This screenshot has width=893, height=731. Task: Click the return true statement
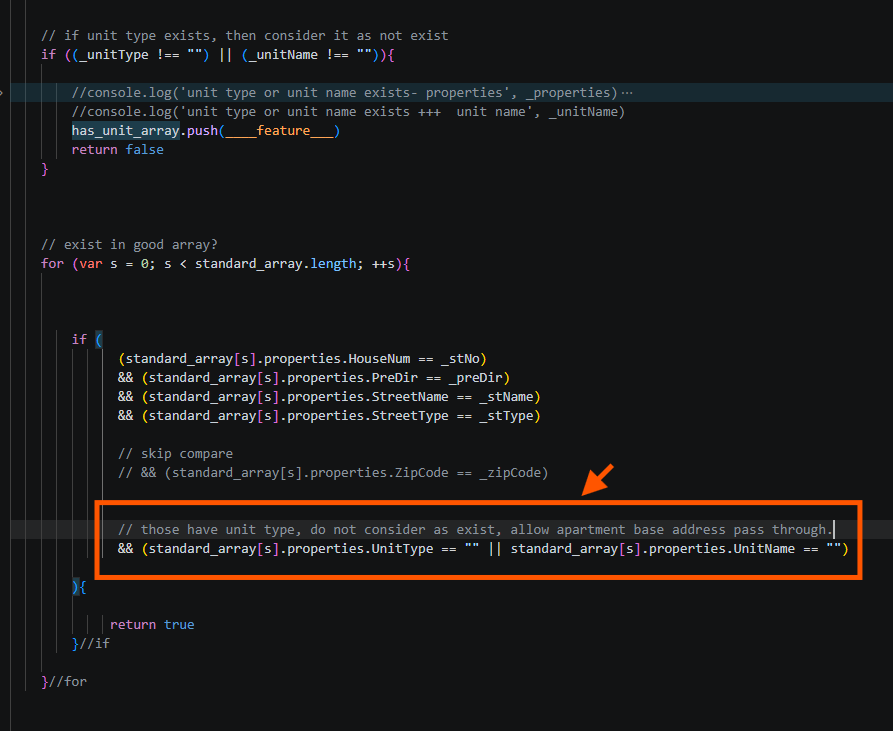click(x=152, y=625)
